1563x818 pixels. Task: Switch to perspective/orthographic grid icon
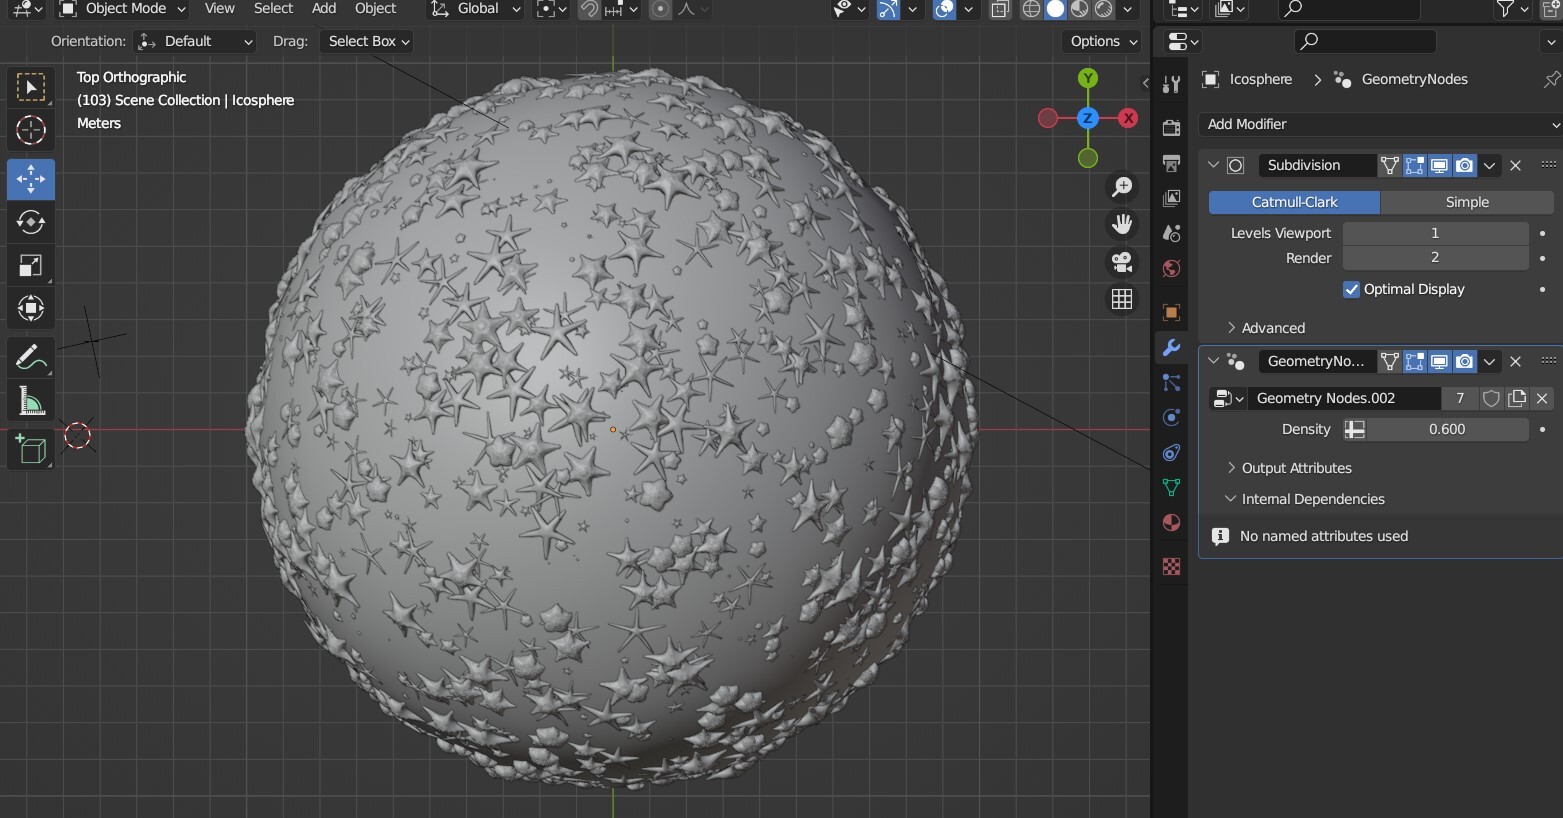tap(1122, 299)
